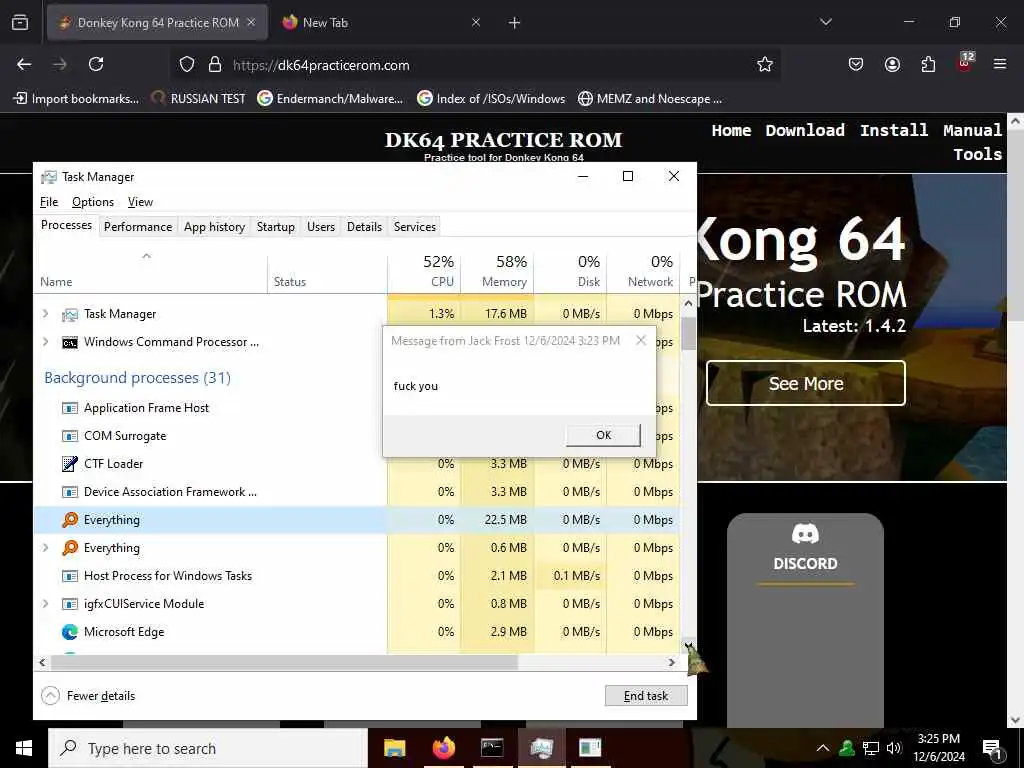Bookmark this page with star icon
Image resolution: width=1024 pixels, height=768 pixels.
(x=765, y=65)
